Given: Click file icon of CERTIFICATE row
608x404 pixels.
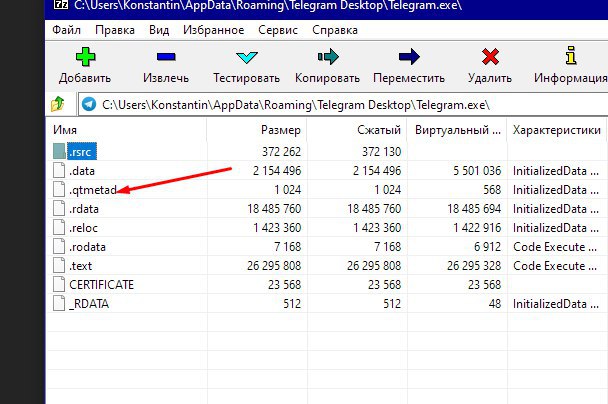Looking at the screenshot, I should point(59,284).
